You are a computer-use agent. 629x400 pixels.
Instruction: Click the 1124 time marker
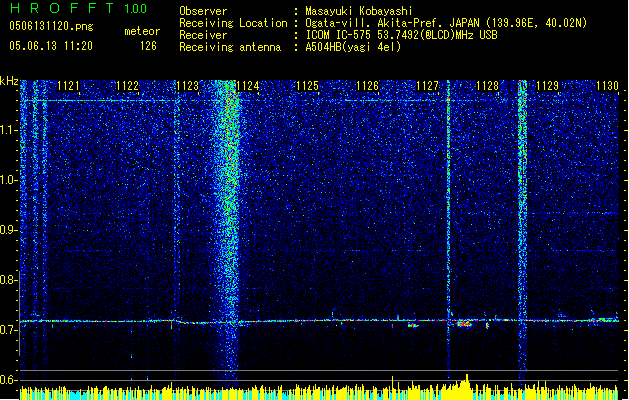(248, 86)
